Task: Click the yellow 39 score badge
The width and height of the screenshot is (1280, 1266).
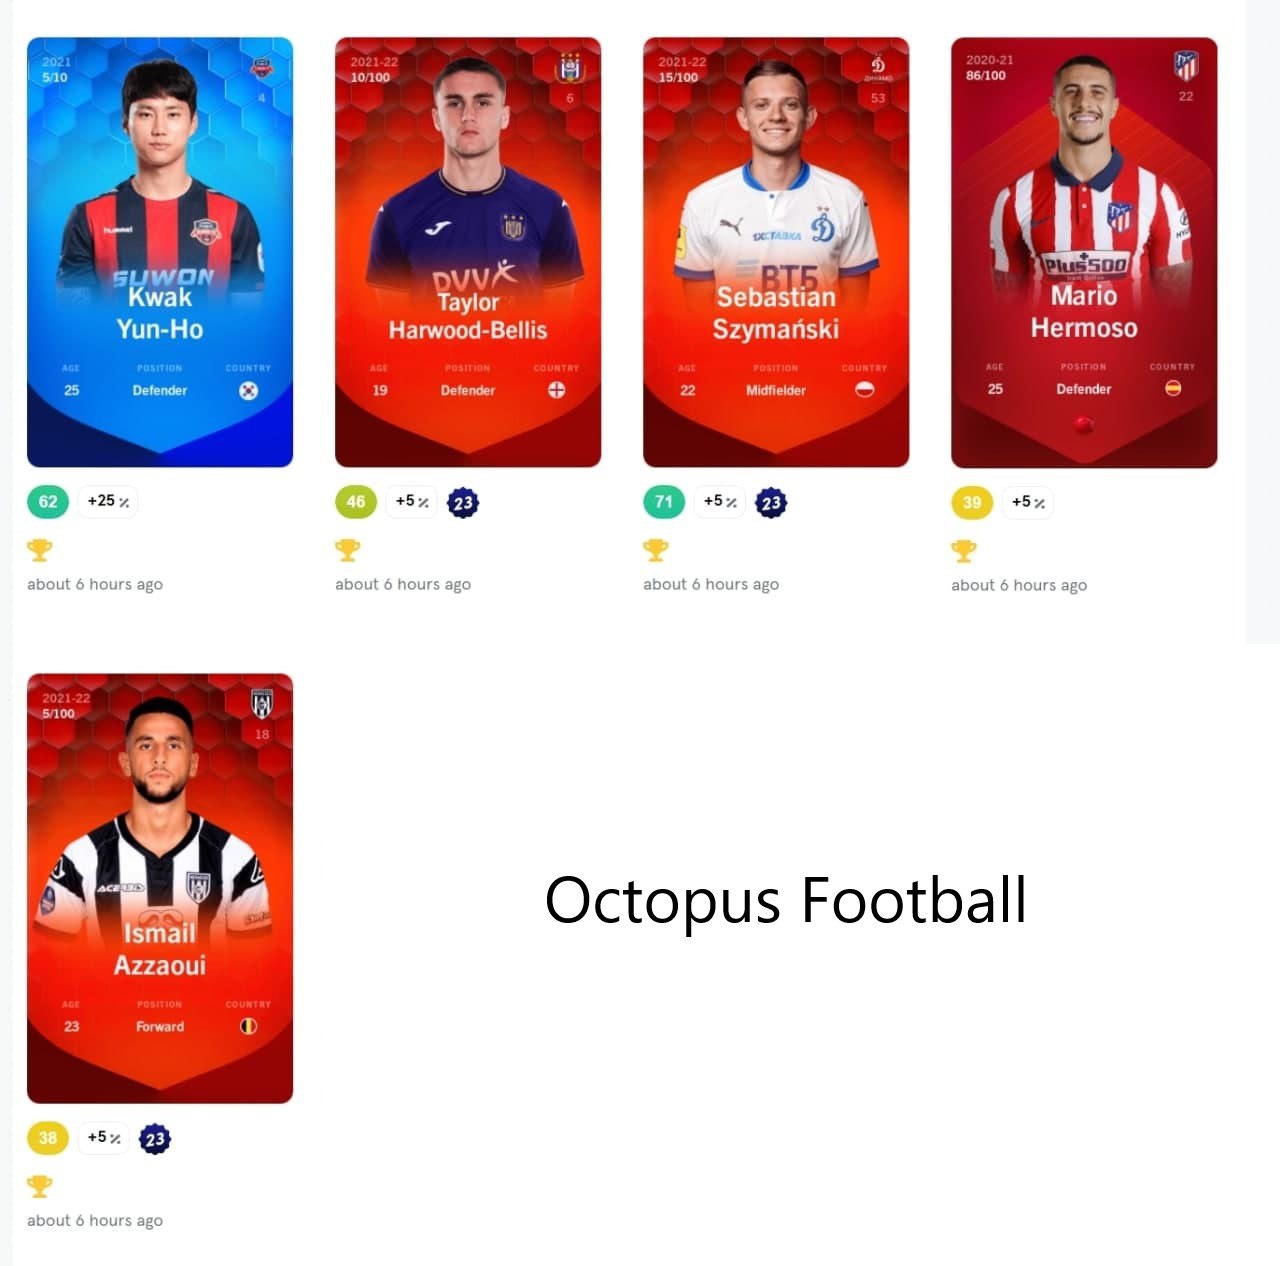Action: [x=972, y=502]
